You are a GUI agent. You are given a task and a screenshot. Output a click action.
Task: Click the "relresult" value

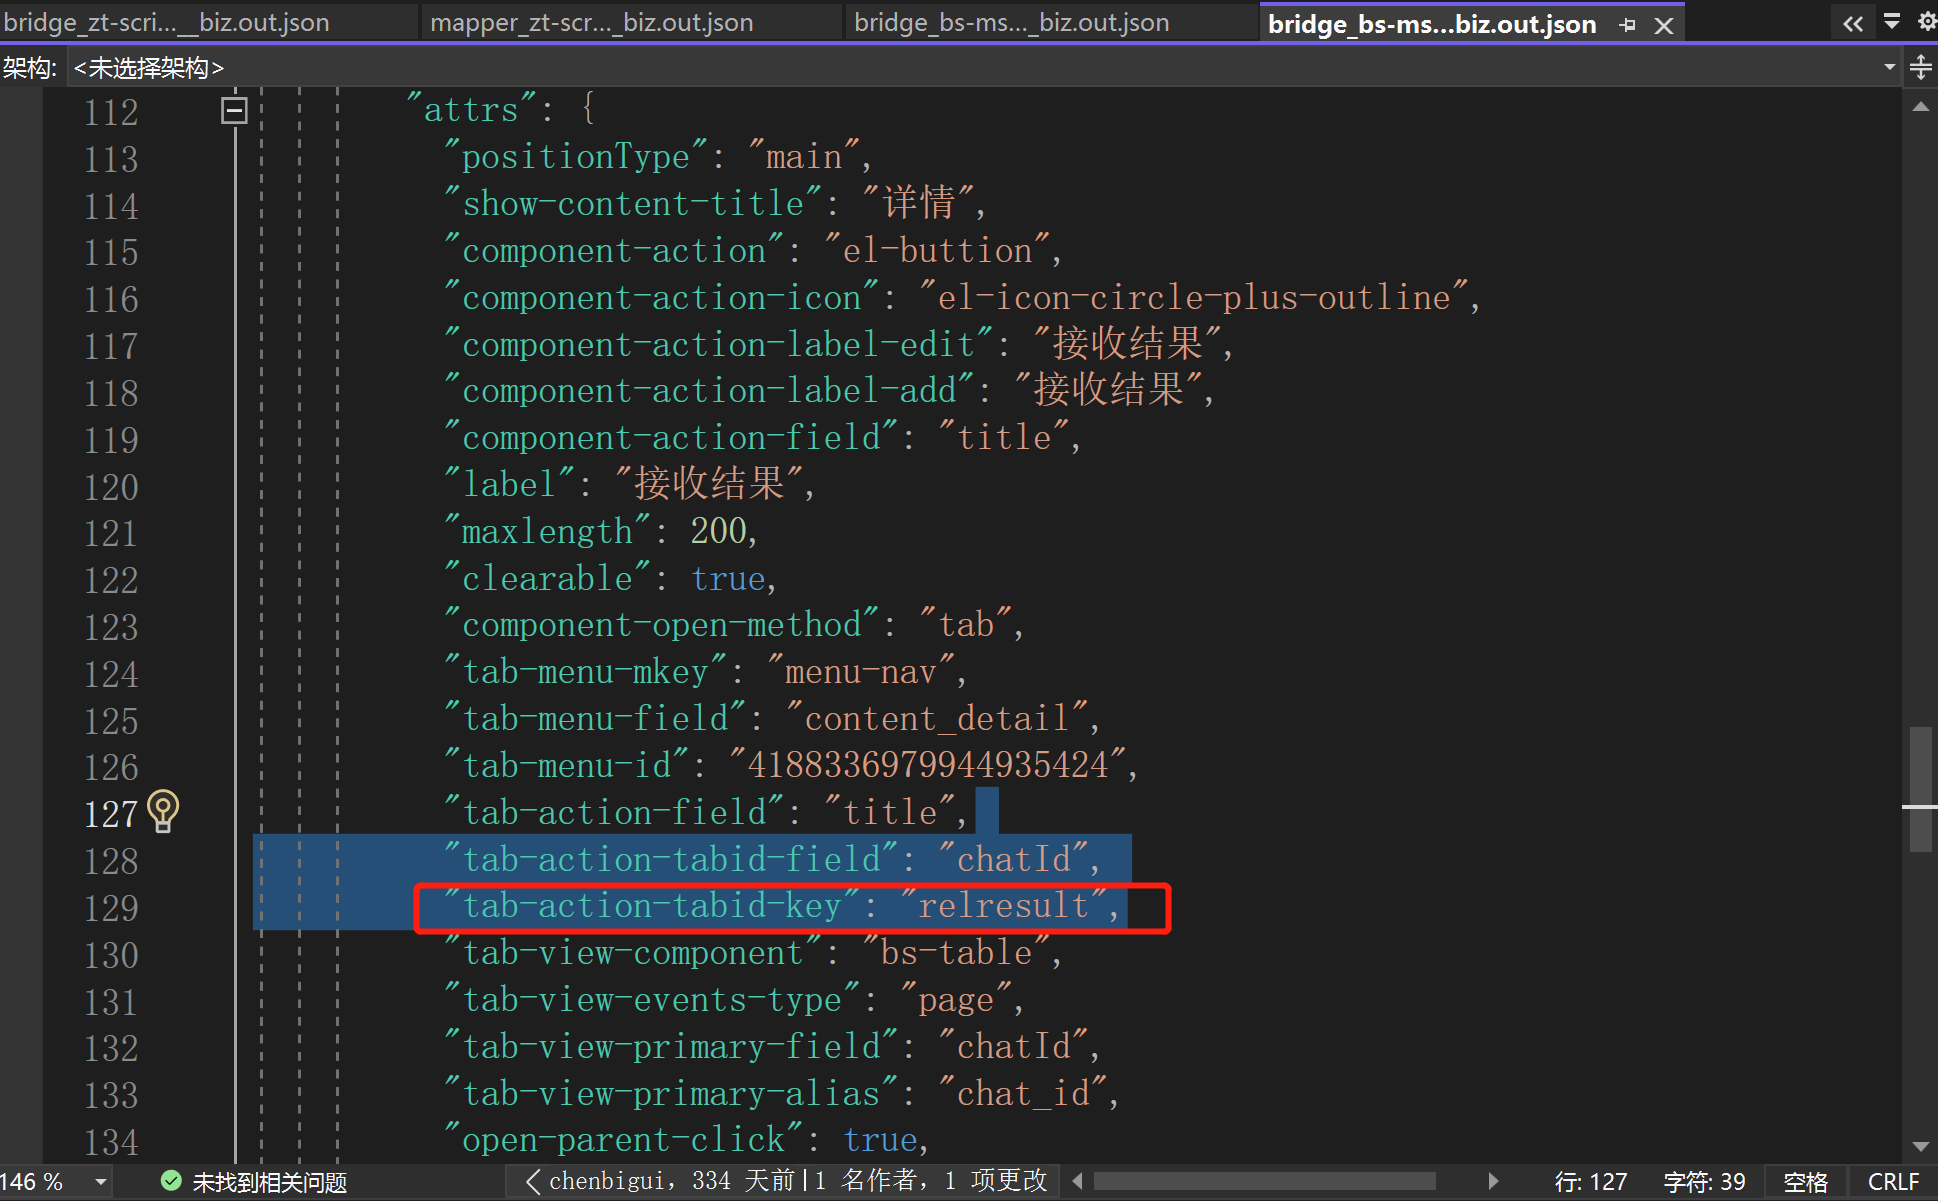point(1004,905)
